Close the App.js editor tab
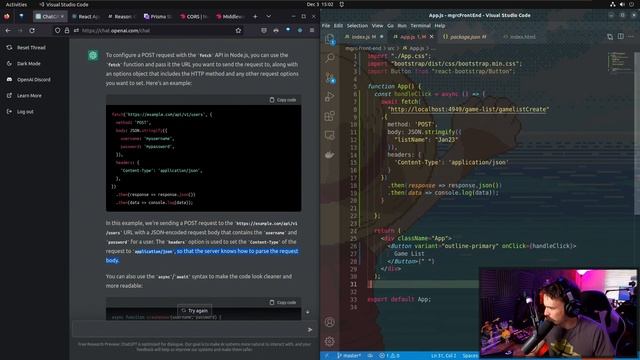Viewport: 640px width, 360px height. pos(431,37)
